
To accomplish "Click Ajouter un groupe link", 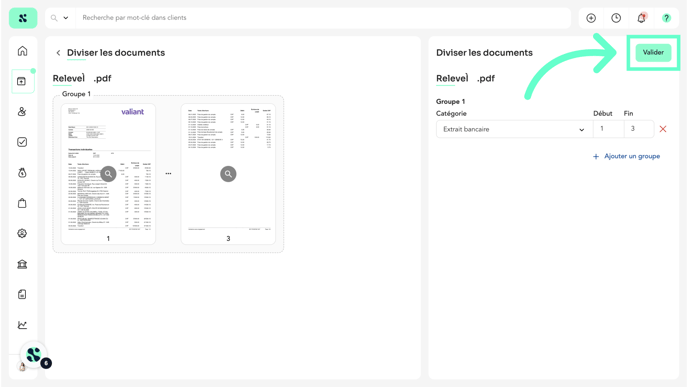I will click(627, 156).
